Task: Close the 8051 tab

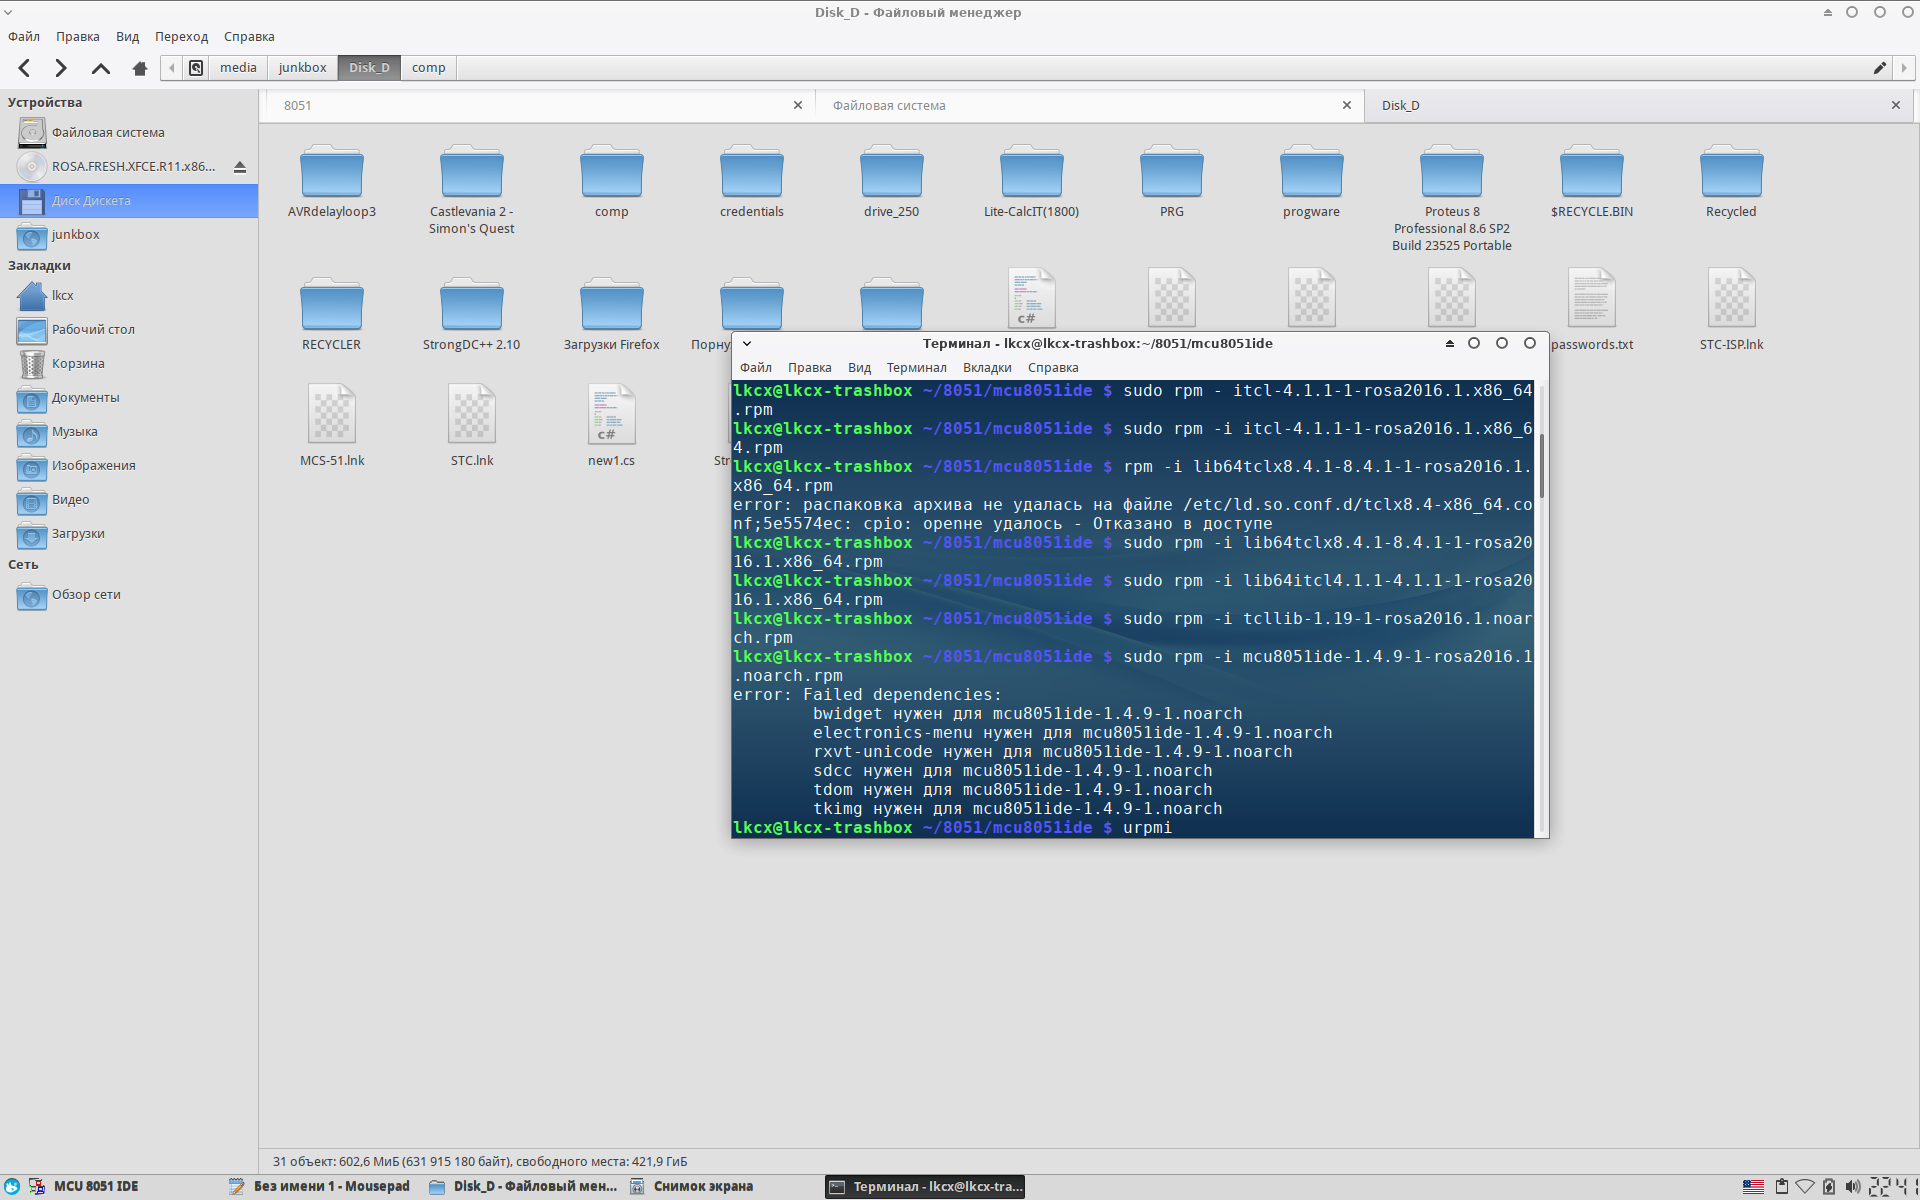Action: pos(797,105)
